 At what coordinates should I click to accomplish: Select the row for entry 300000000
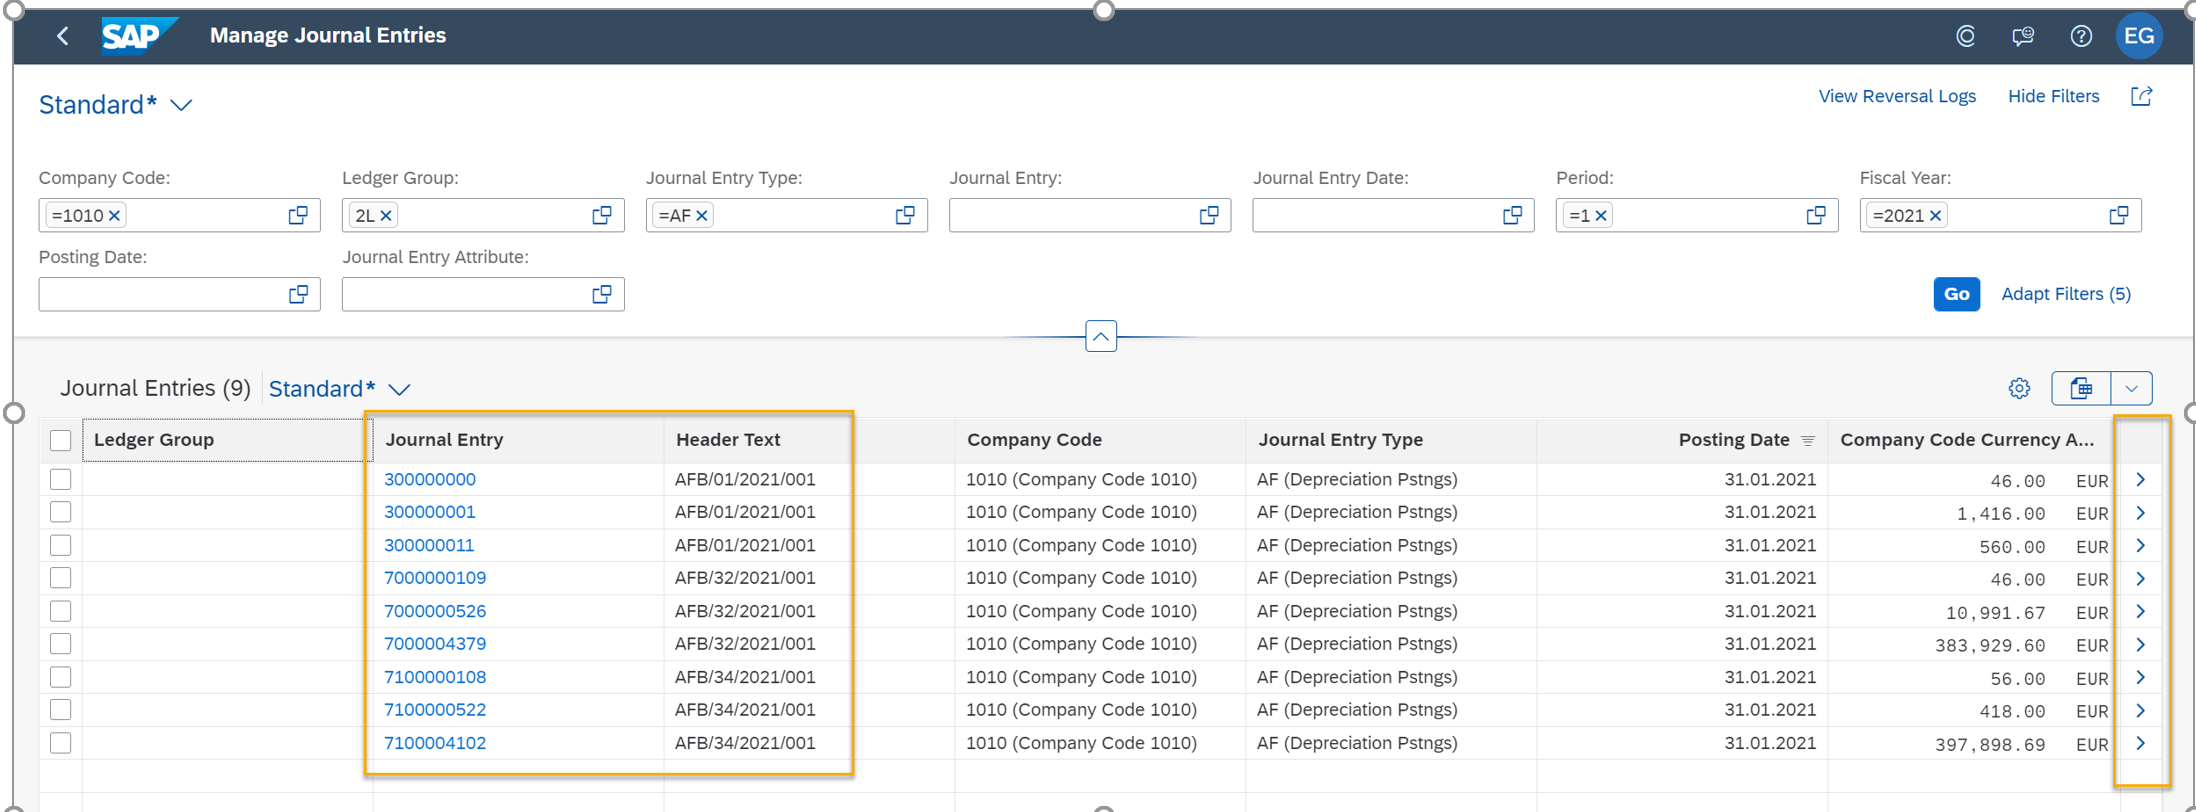tap(61, 479)
